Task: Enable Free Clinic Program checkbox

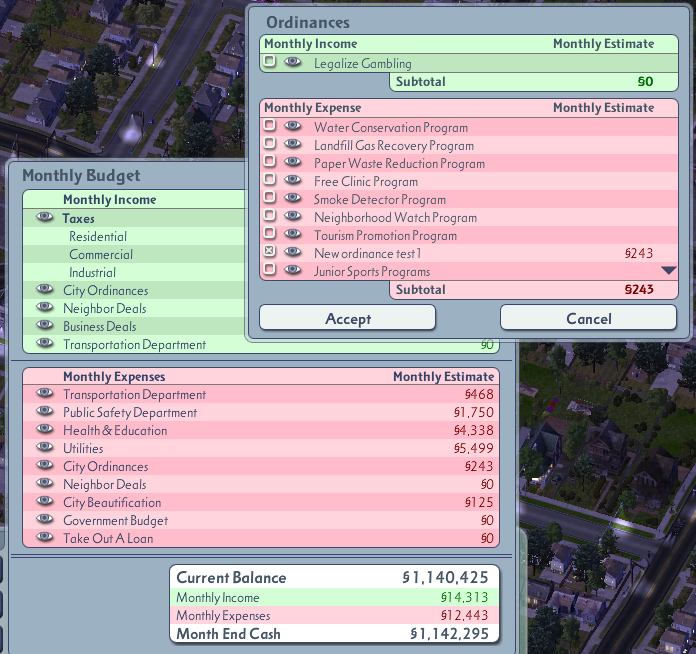Action: click(x=269, y=179)
